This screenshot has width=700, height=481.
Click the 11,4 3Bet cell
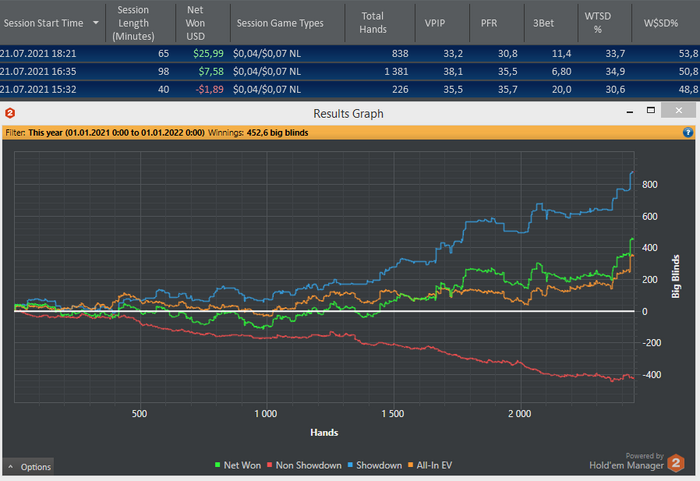coord(561,54)
